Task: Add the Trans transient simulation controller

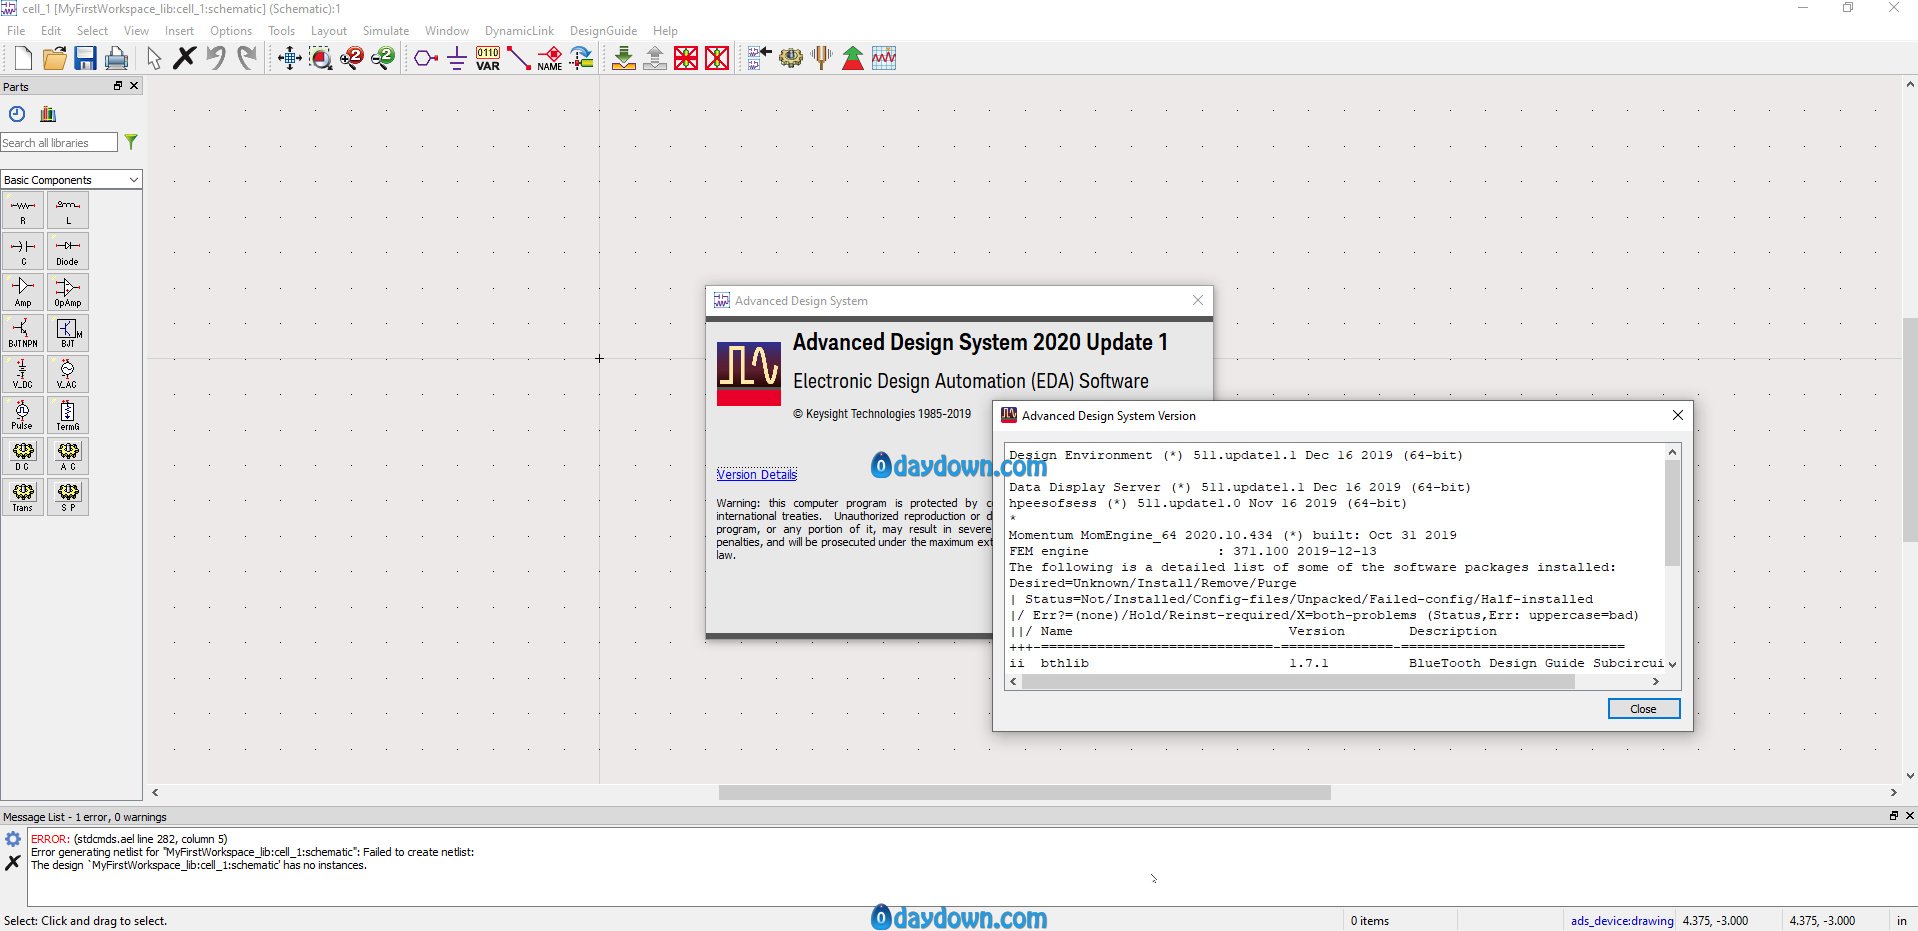Action: click(x=23, y=497)
